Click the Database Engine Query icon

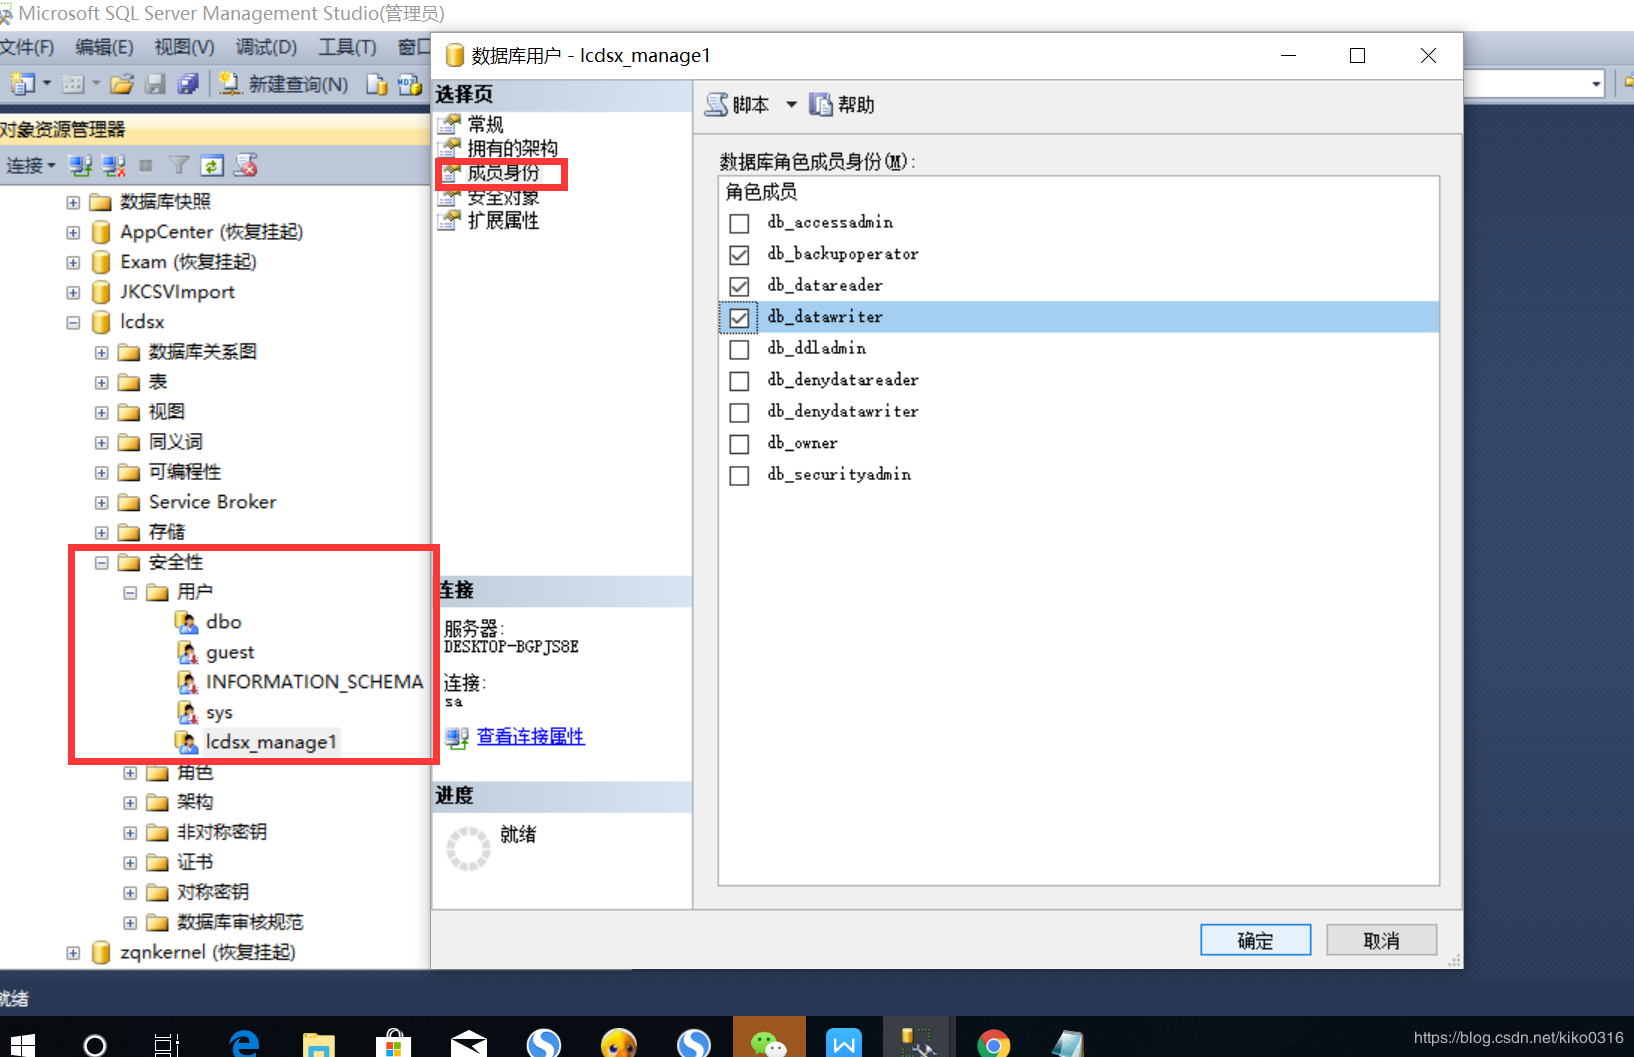[x=376, y=84]
